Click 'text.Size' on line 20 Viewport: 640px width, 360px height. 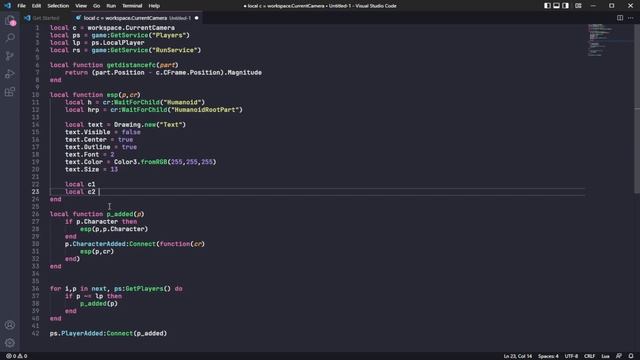tap(82, 169)
